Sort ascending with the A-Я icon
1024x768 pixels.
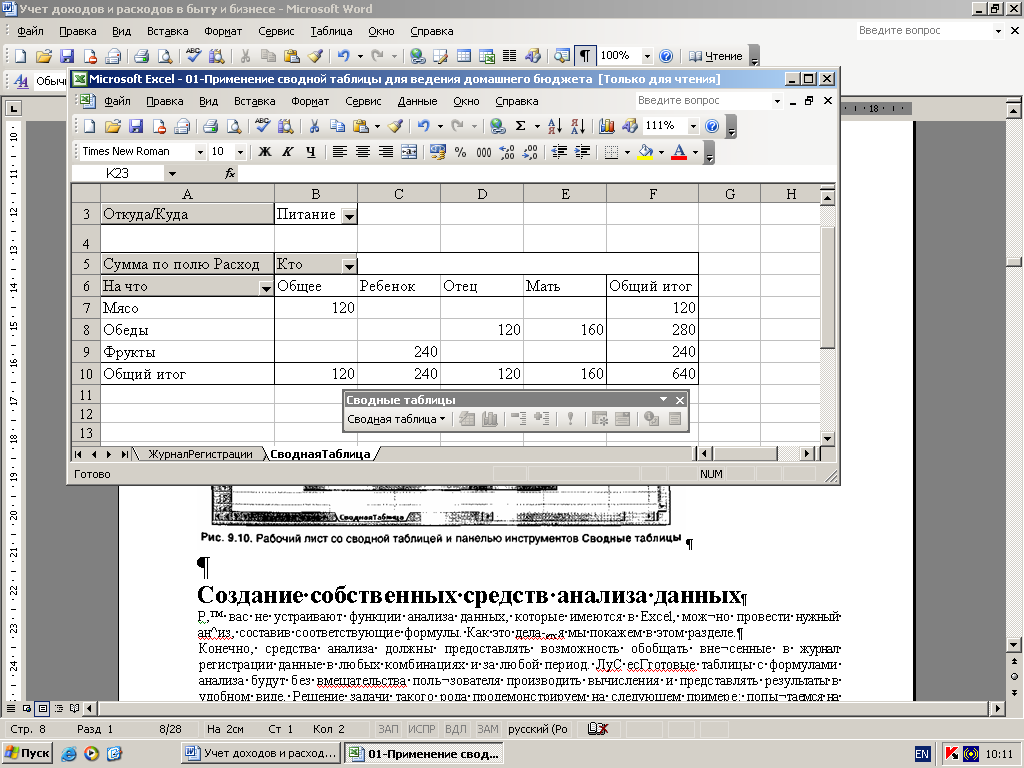[555, 126]
